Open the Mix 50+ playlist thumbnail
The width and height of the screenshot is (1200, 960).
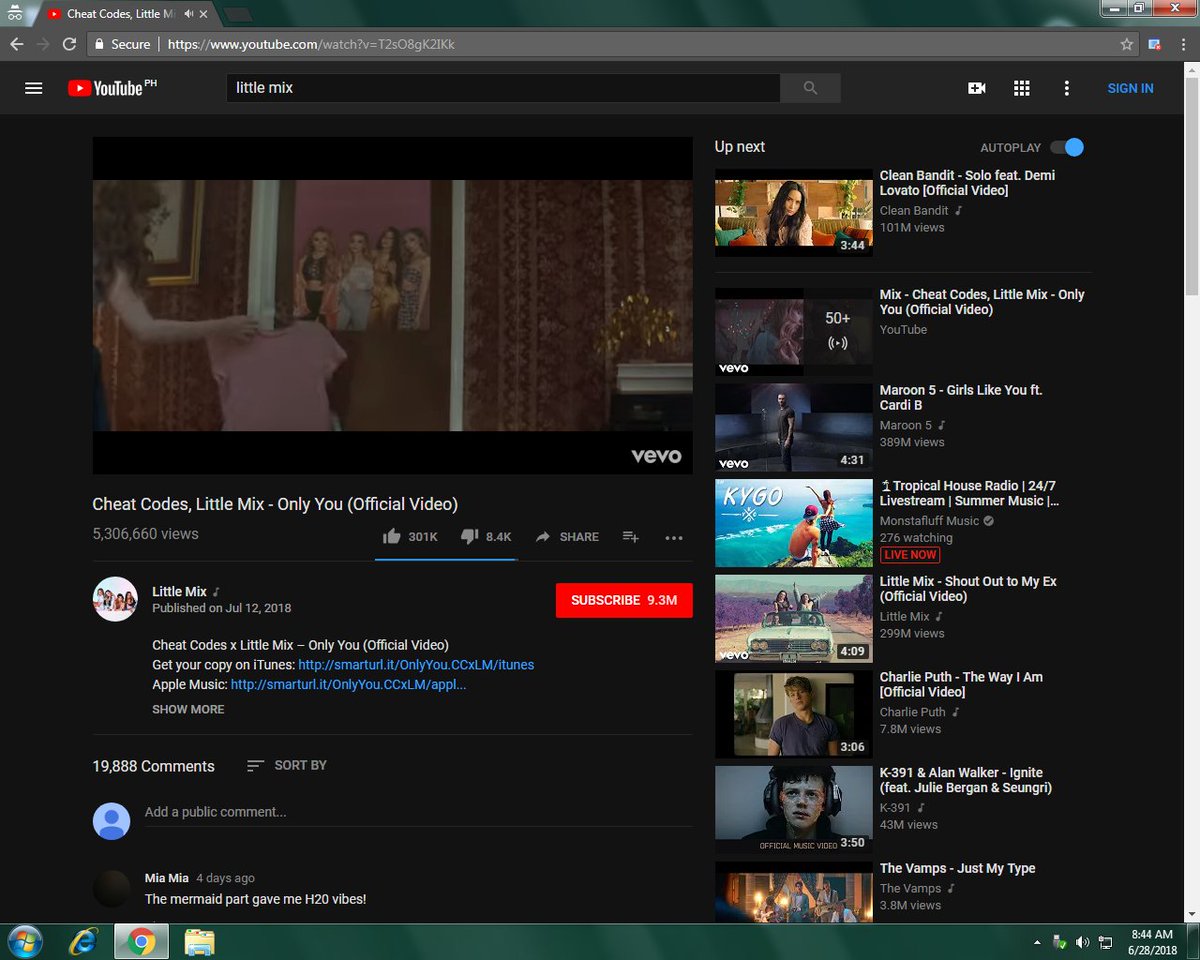(794, 332)
